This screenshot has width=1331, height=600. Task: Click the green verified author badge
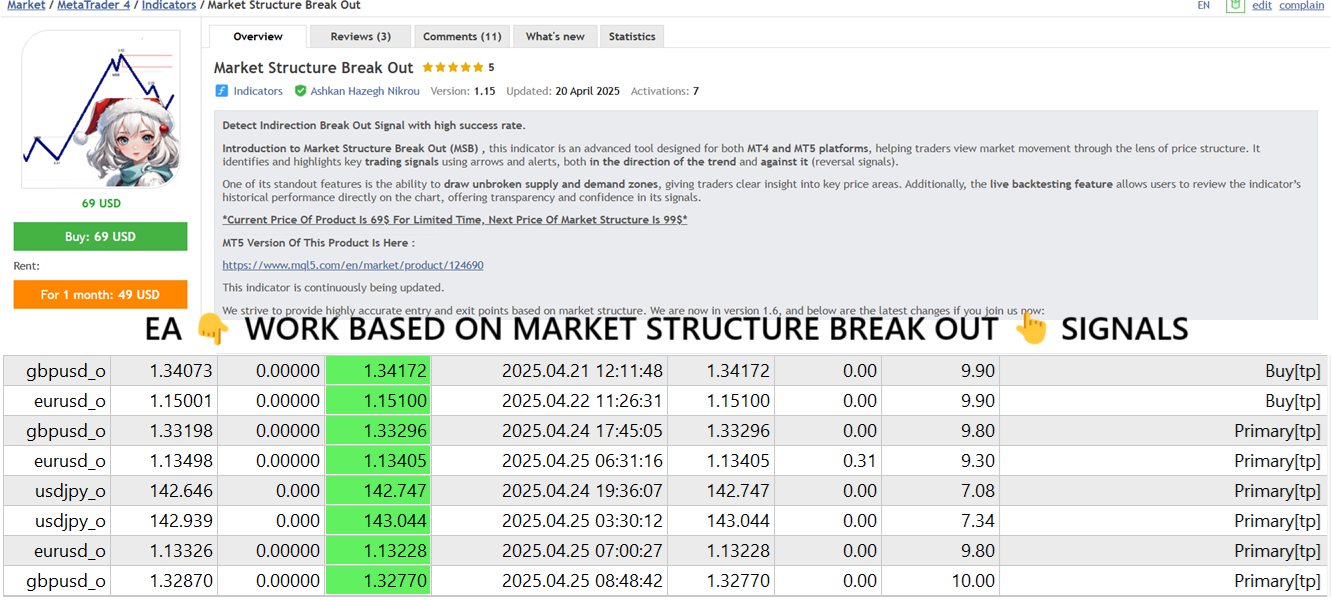pos(300,91)
